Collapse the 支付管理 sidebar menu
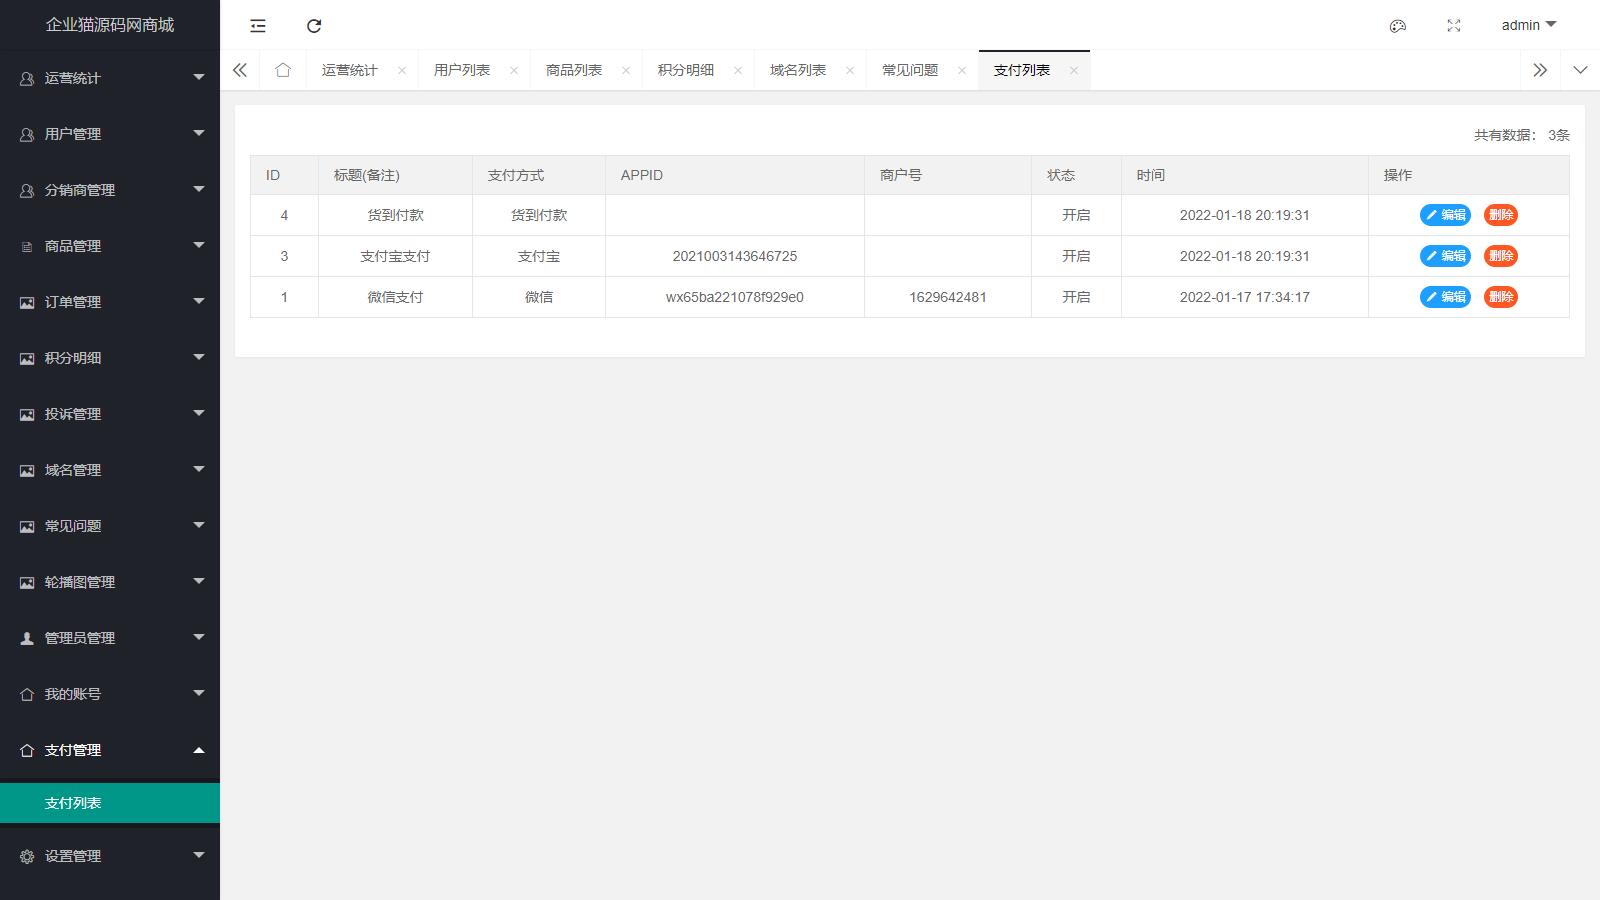1600x900 pixels. point(109,750)
